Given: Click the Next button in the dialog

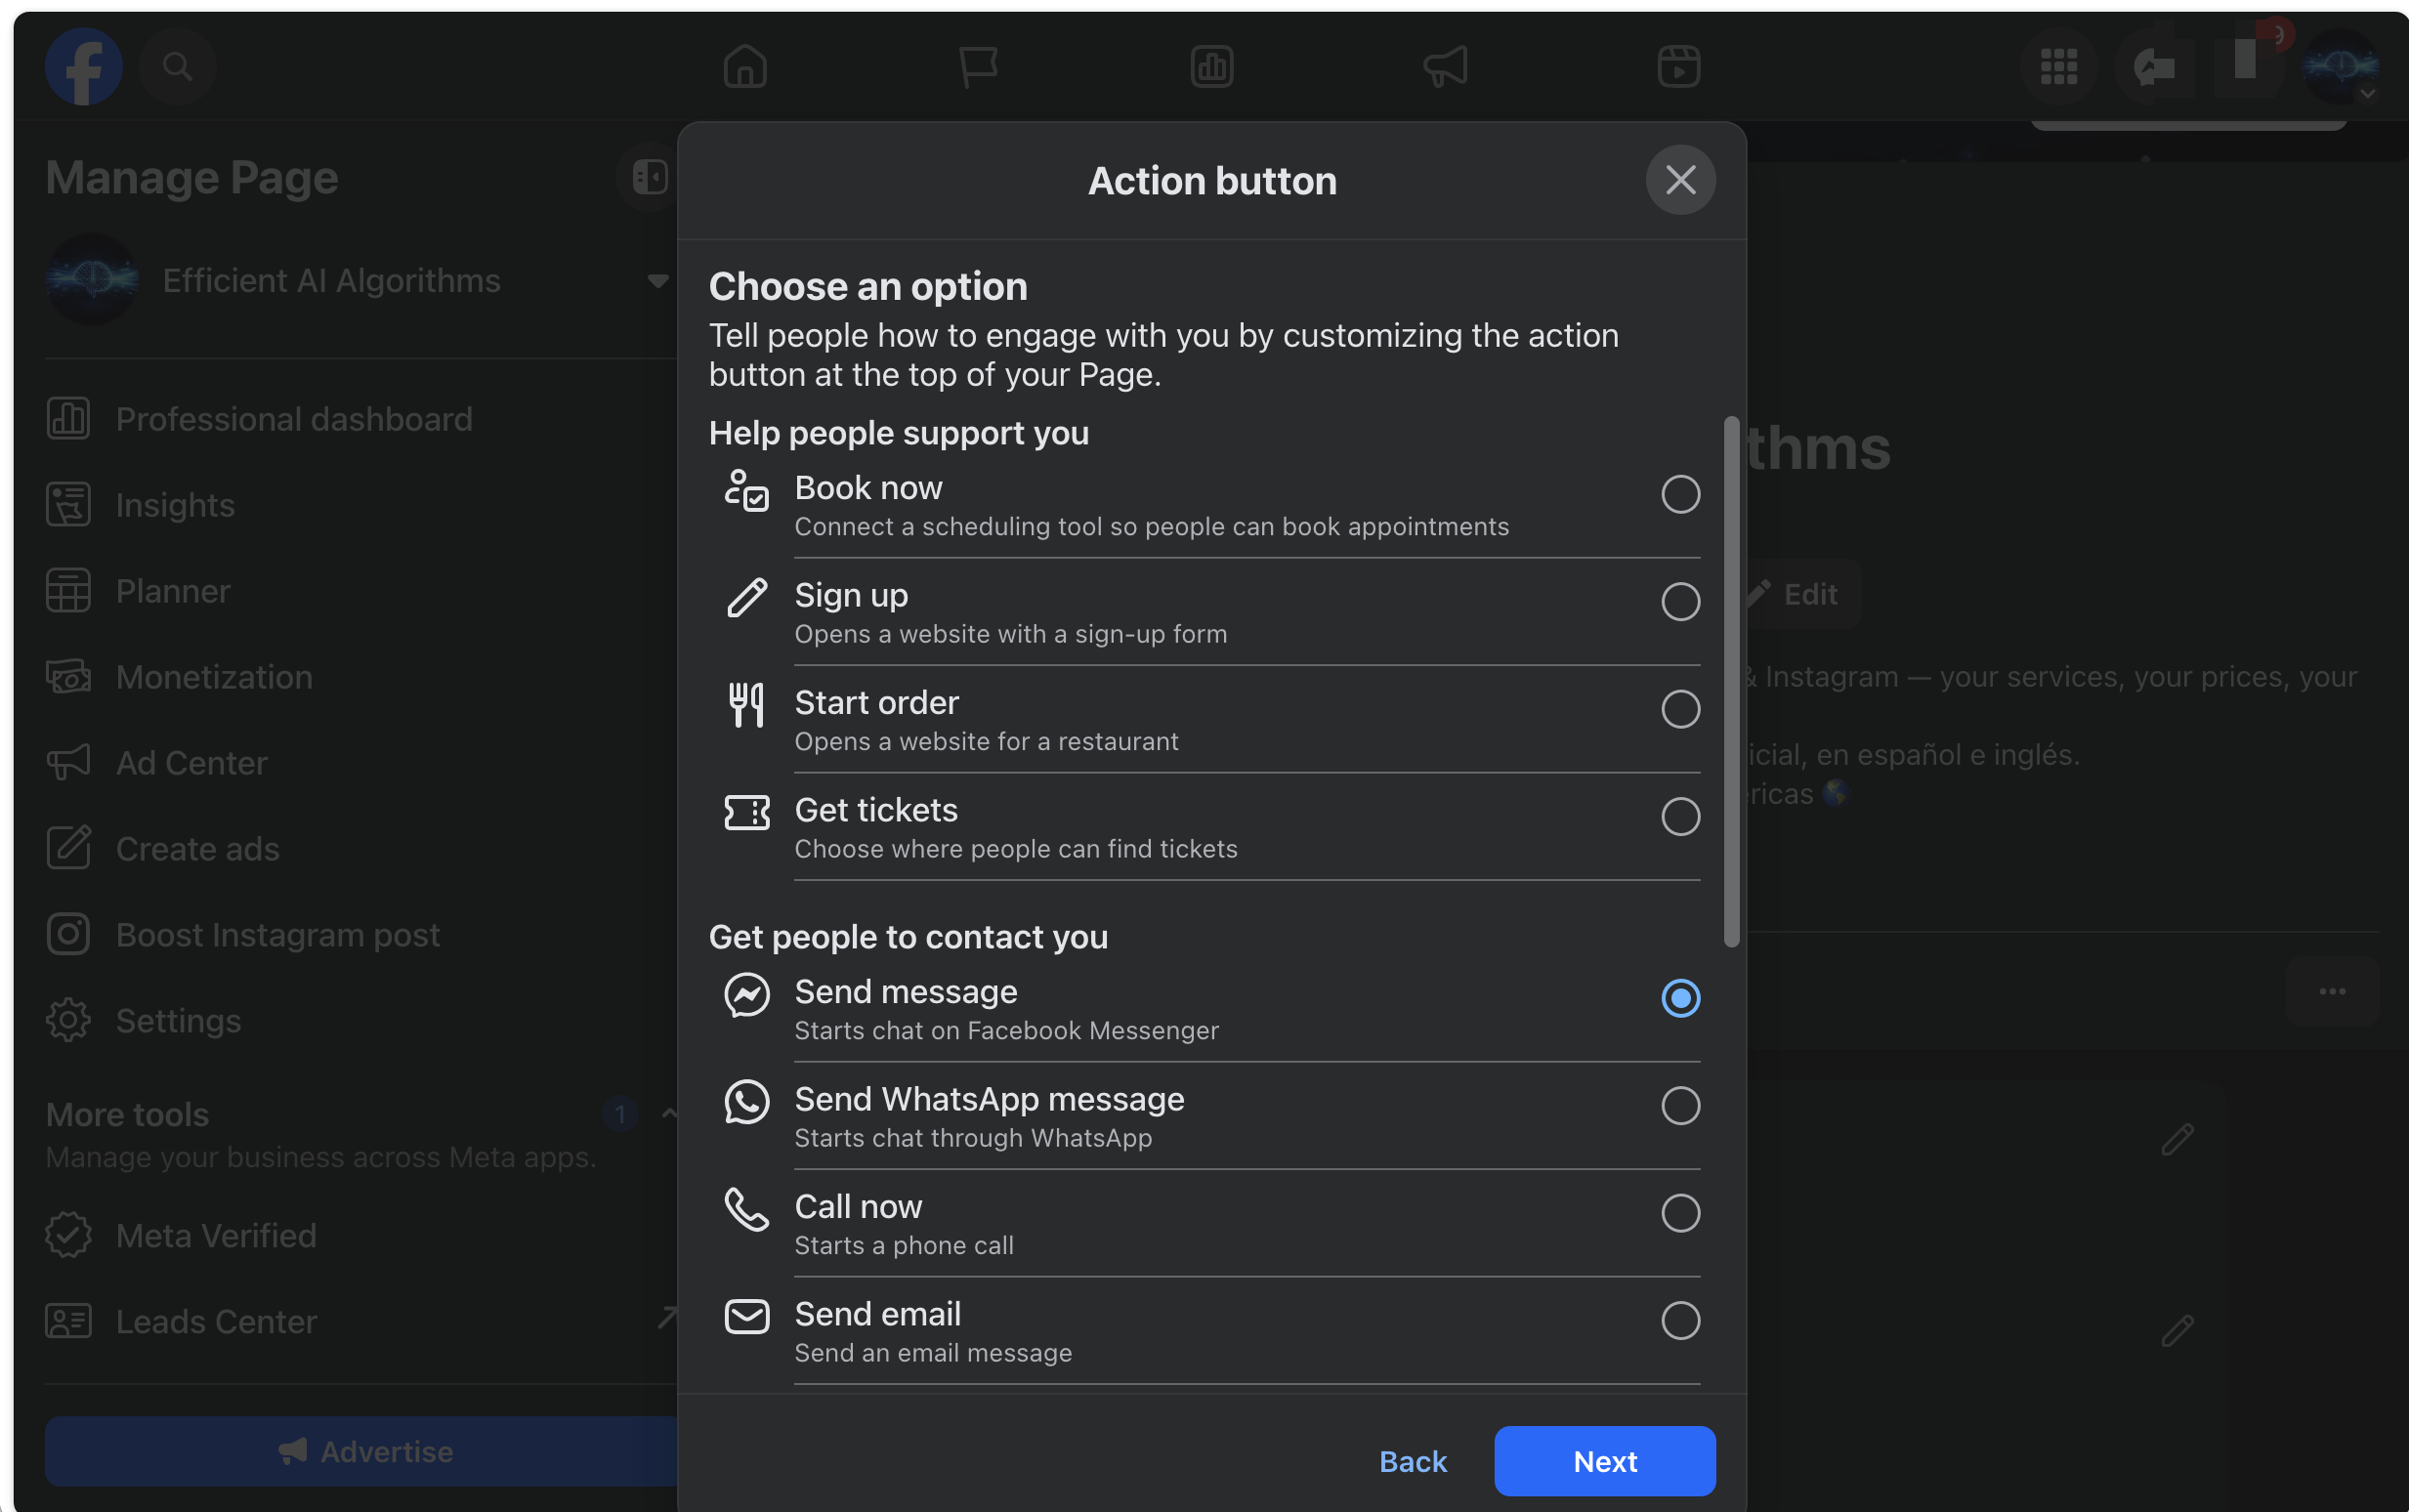Looking at the screenshot, I should 1605,1461.
